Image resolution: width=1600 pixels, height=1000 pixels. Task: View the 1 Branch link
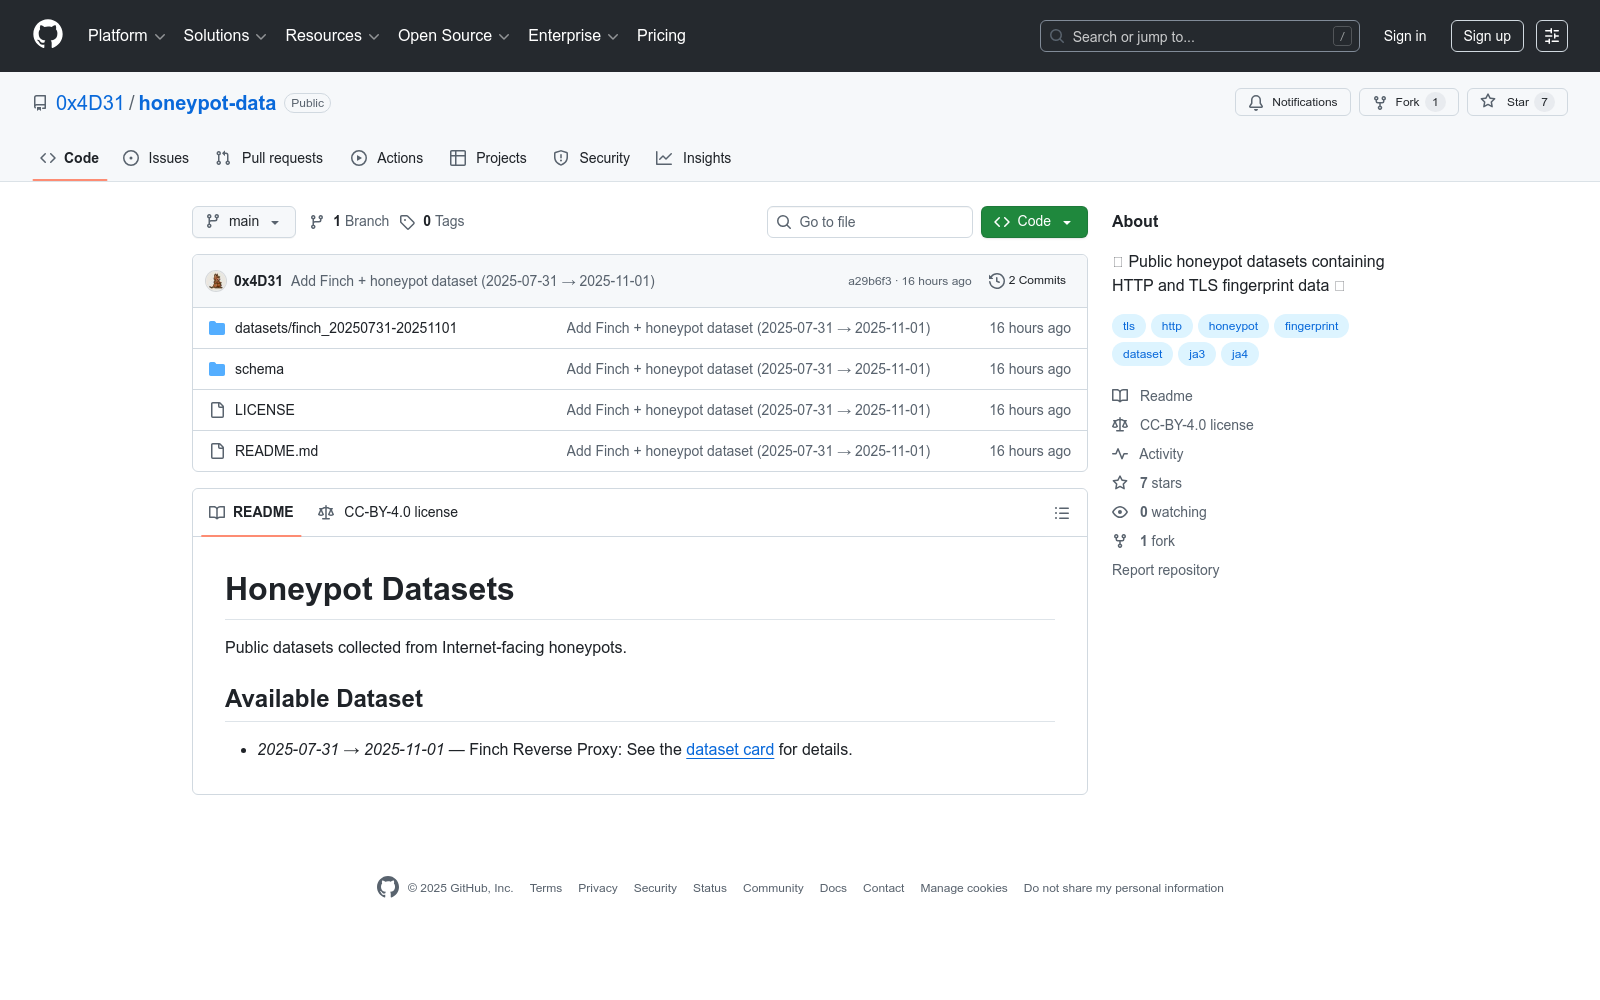pos(349,222)
